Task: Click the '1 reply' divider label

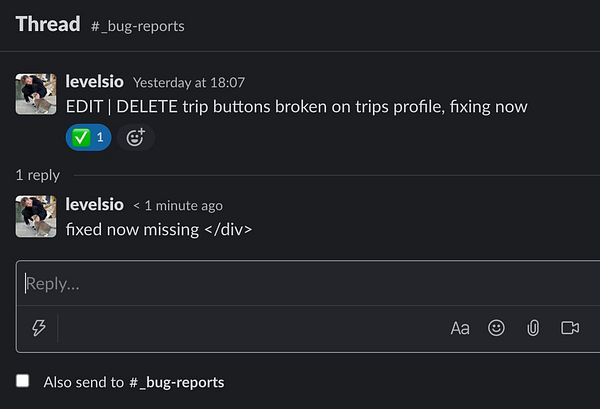Action: point(38,175)
